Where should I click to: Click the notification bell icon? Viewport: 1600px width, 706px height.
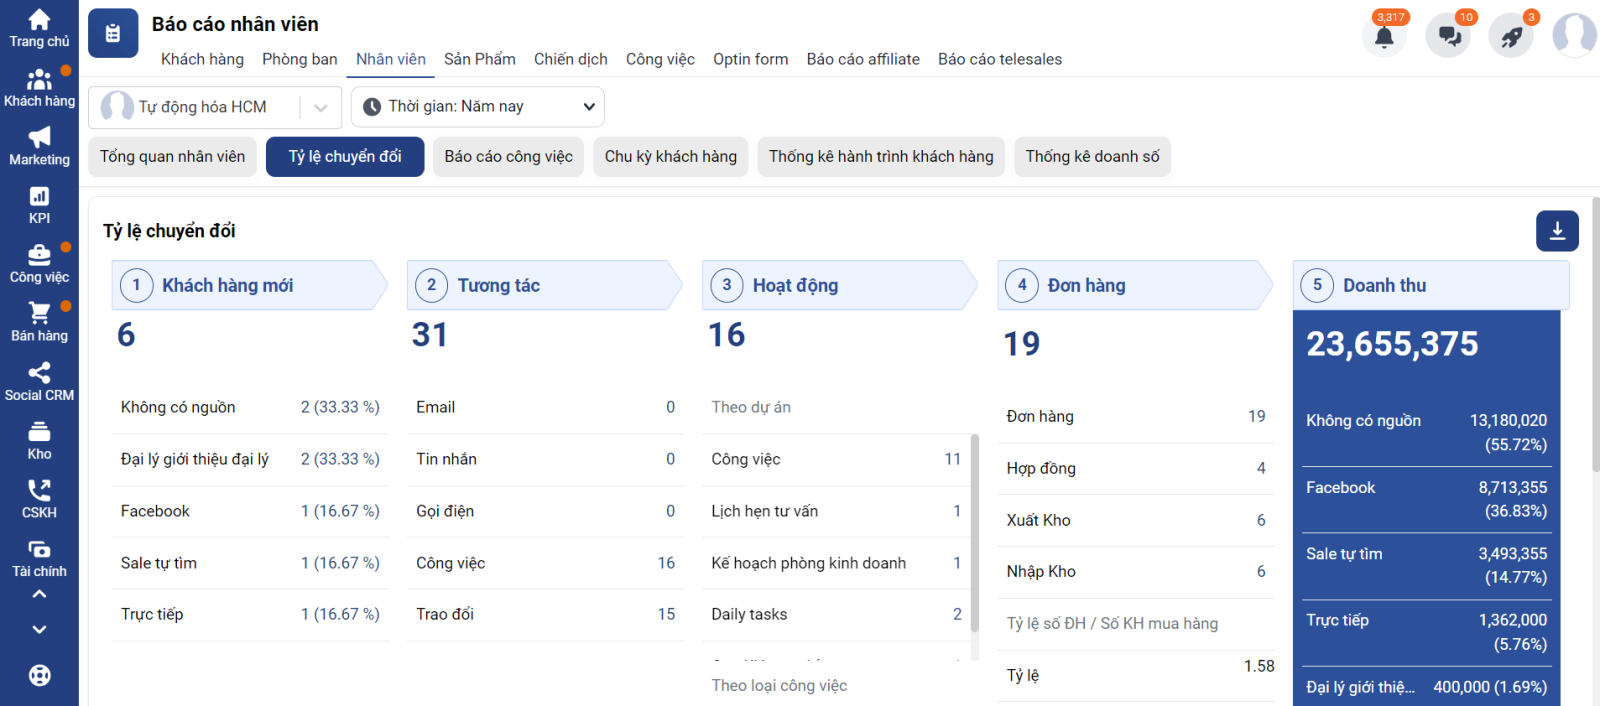tap(1384, 37)
